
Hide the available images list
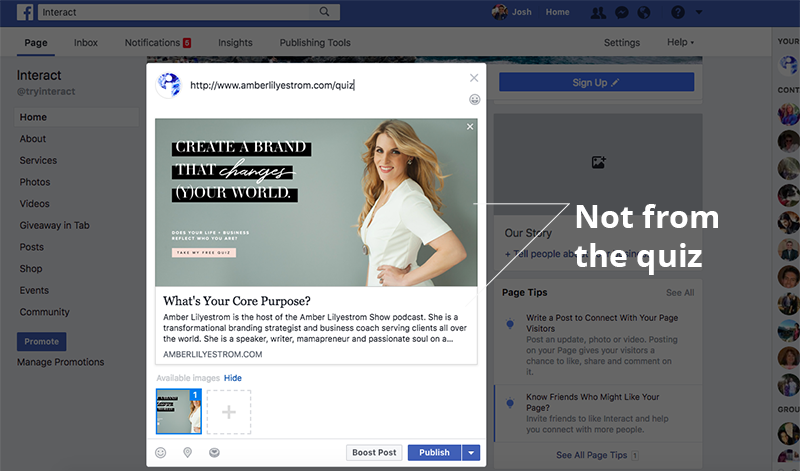tap(233, 378)
